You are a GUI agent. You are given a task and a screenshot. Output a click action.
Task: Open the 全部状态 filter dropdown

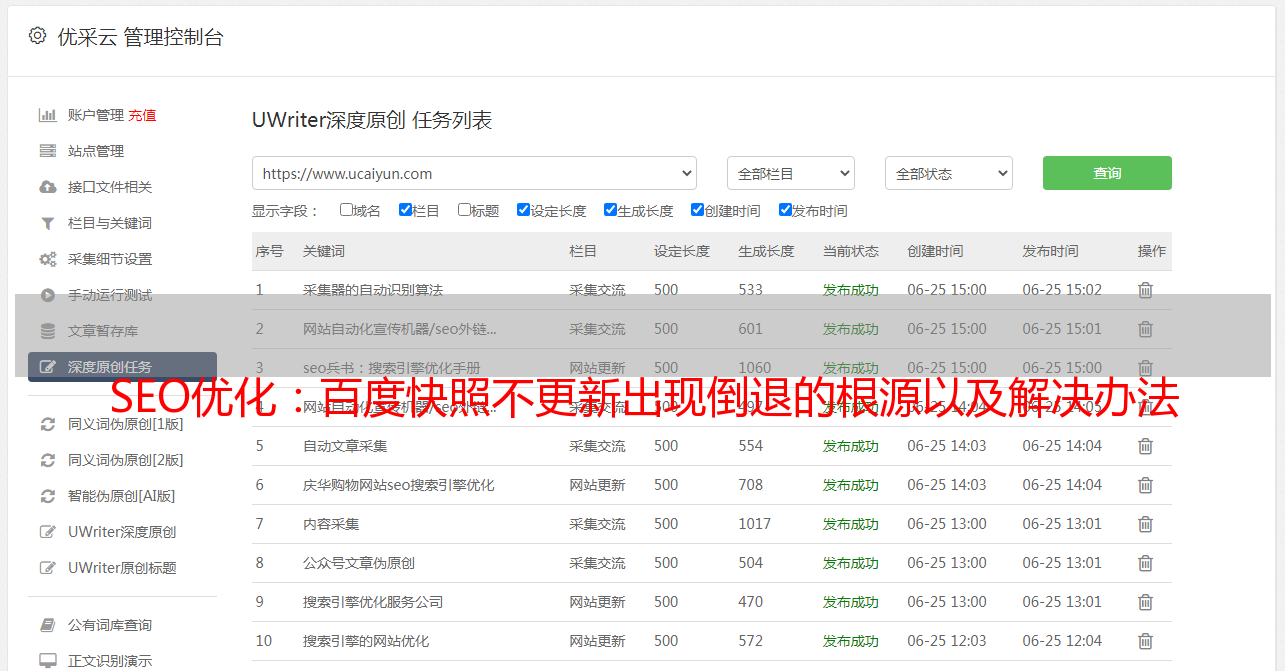tap(948, 173)
